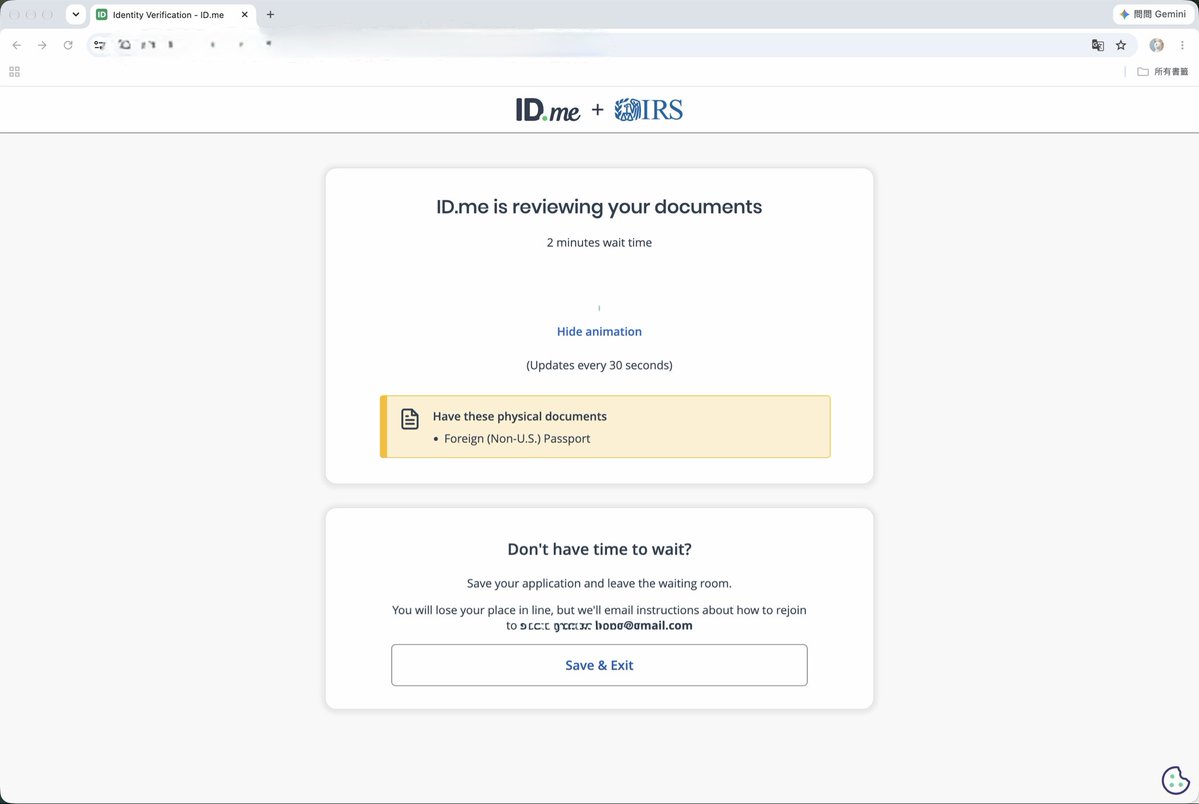Click the browser forward arrow
The width and height of the screenshot is (1199, 804).
click(42, 45)
